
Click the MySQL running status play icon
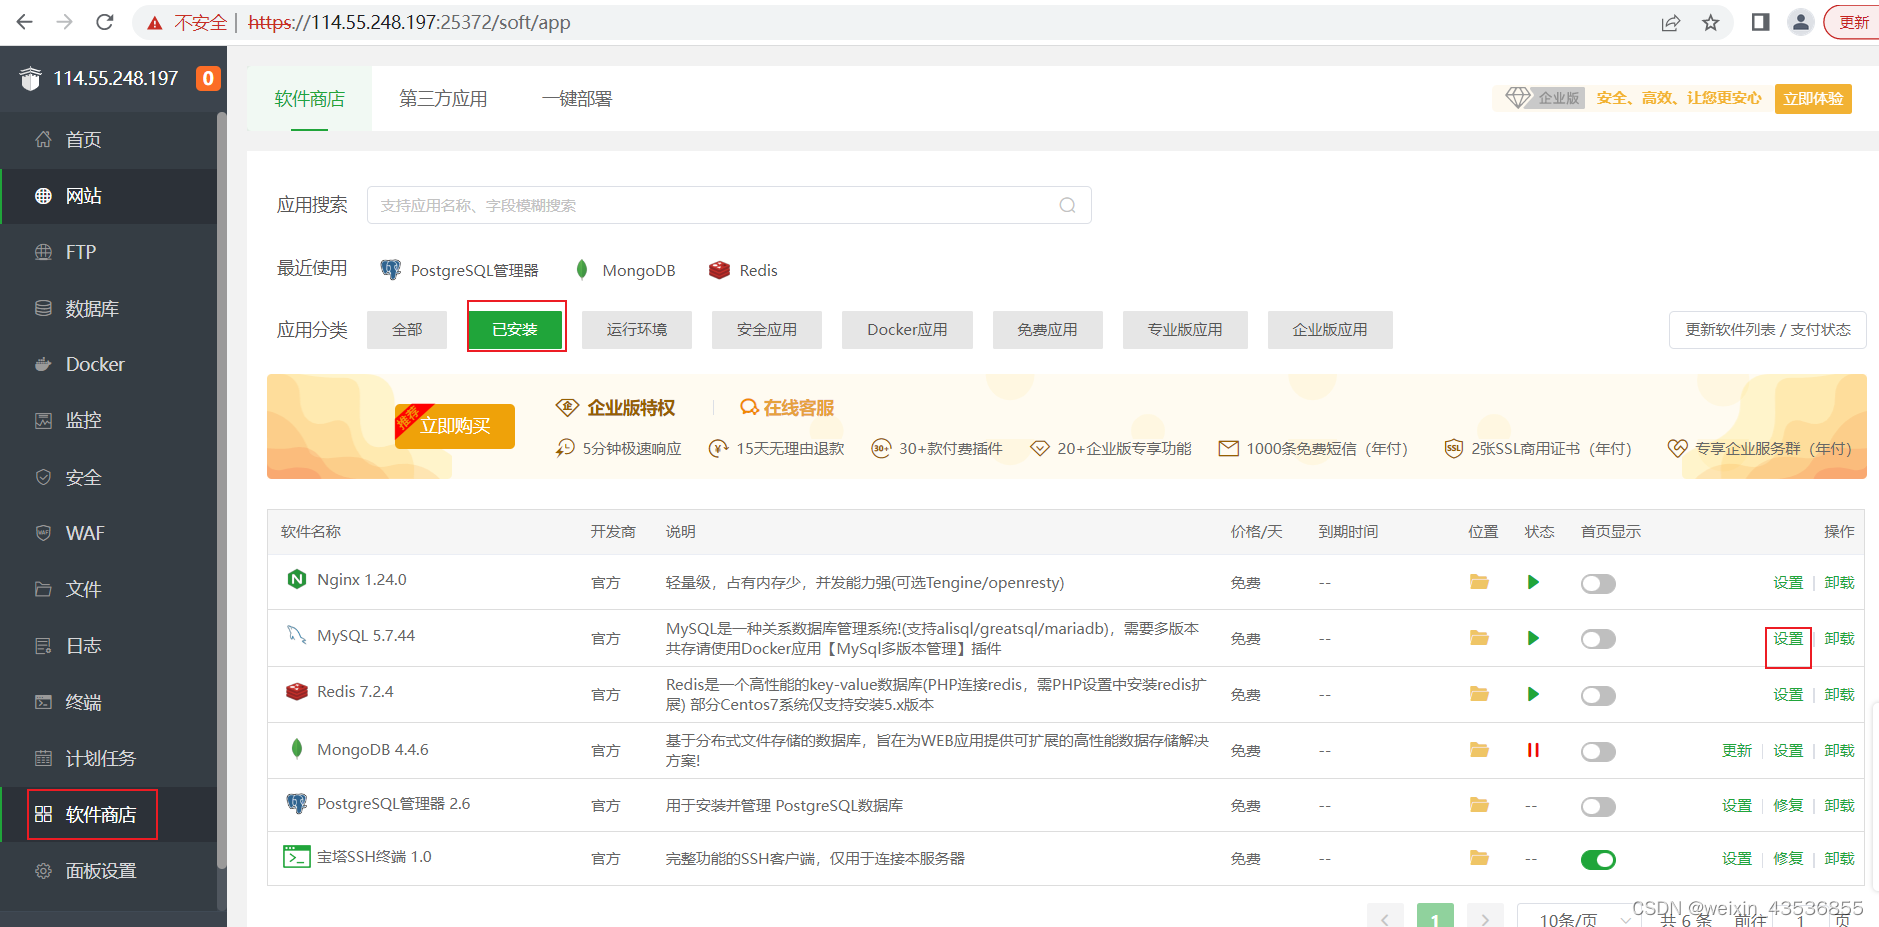pos(1533,638)
